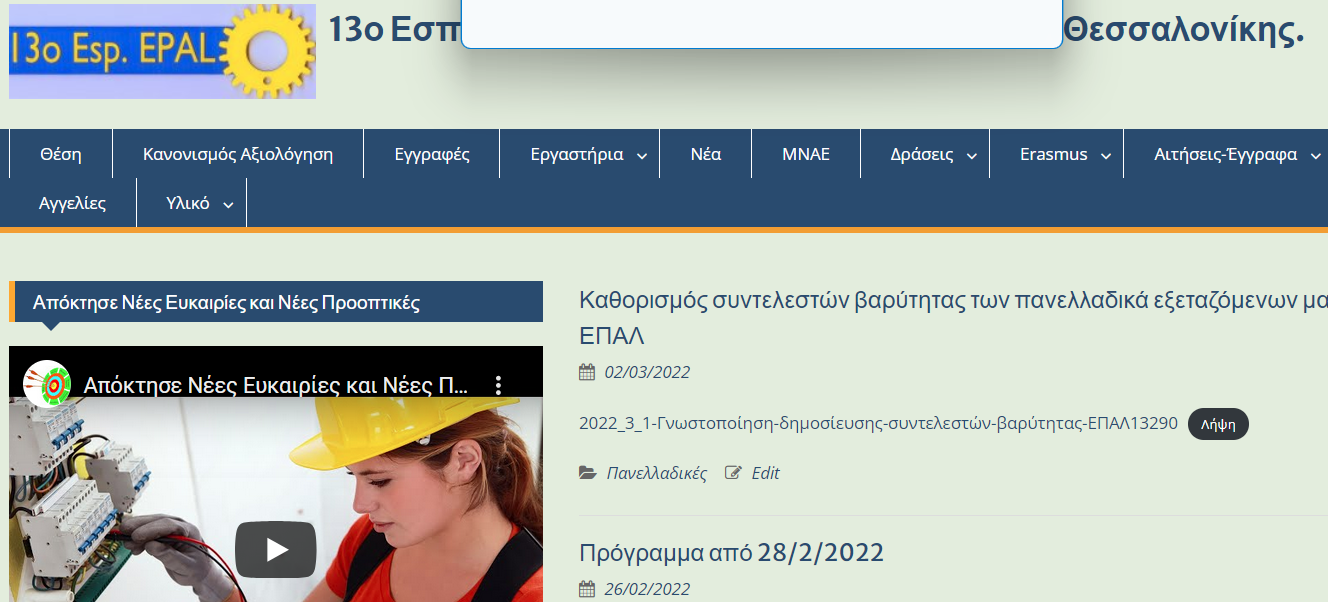Expand the Εργαστήρια submenu arrow

tap(642, 155)
